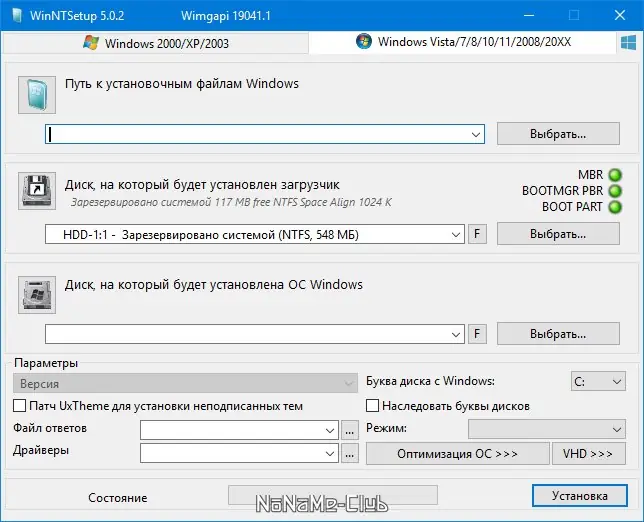The width and height of the screenshot is (644, 522).
Task: Click Выбрать for Windows installation files
Action: pyautogui.click(x=558, y=133)
